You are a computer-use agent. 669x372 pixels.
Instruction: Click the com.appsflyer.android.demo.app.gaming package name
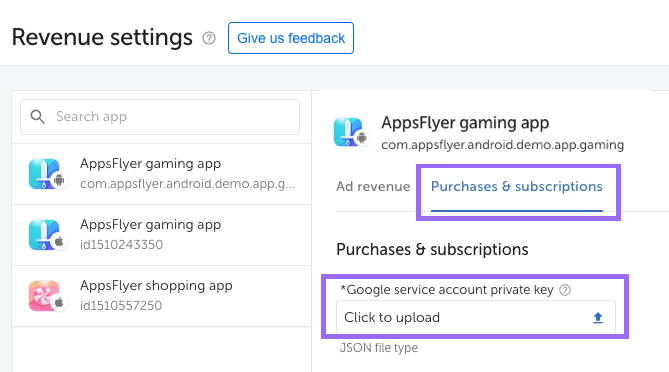pyautogui.click(x=503, y=145)
